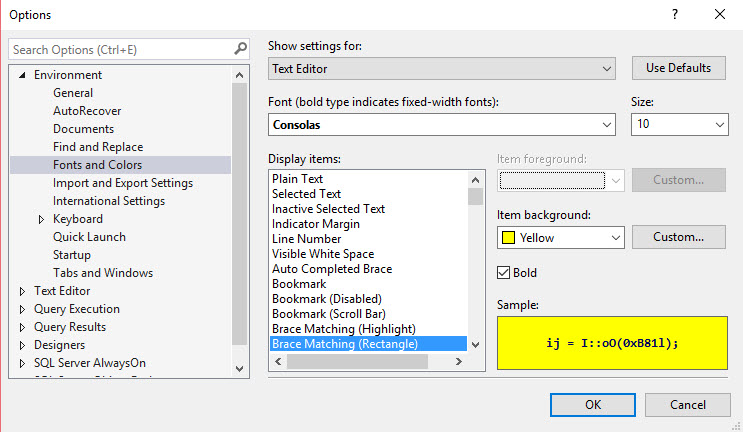The height and width of the screenshot is (432, 743).
Task: Select Import and Export Settings
Action: 123,183
